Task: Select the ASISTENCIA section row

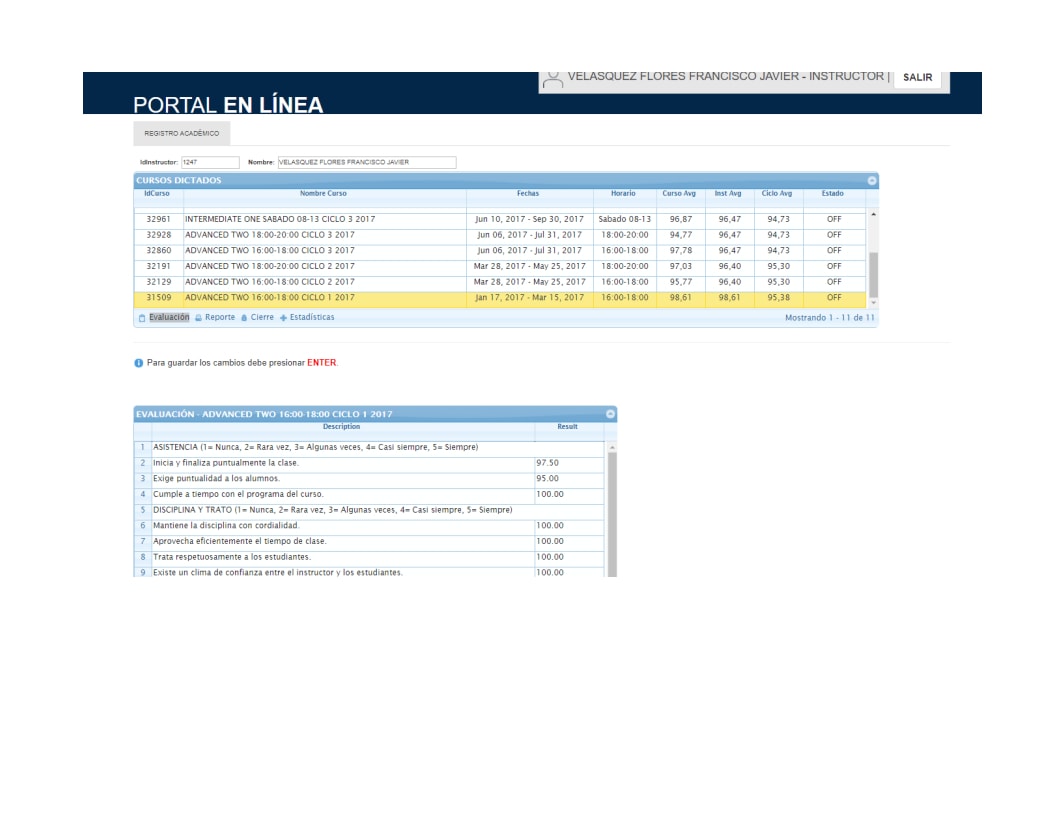Action: [369, 448]
